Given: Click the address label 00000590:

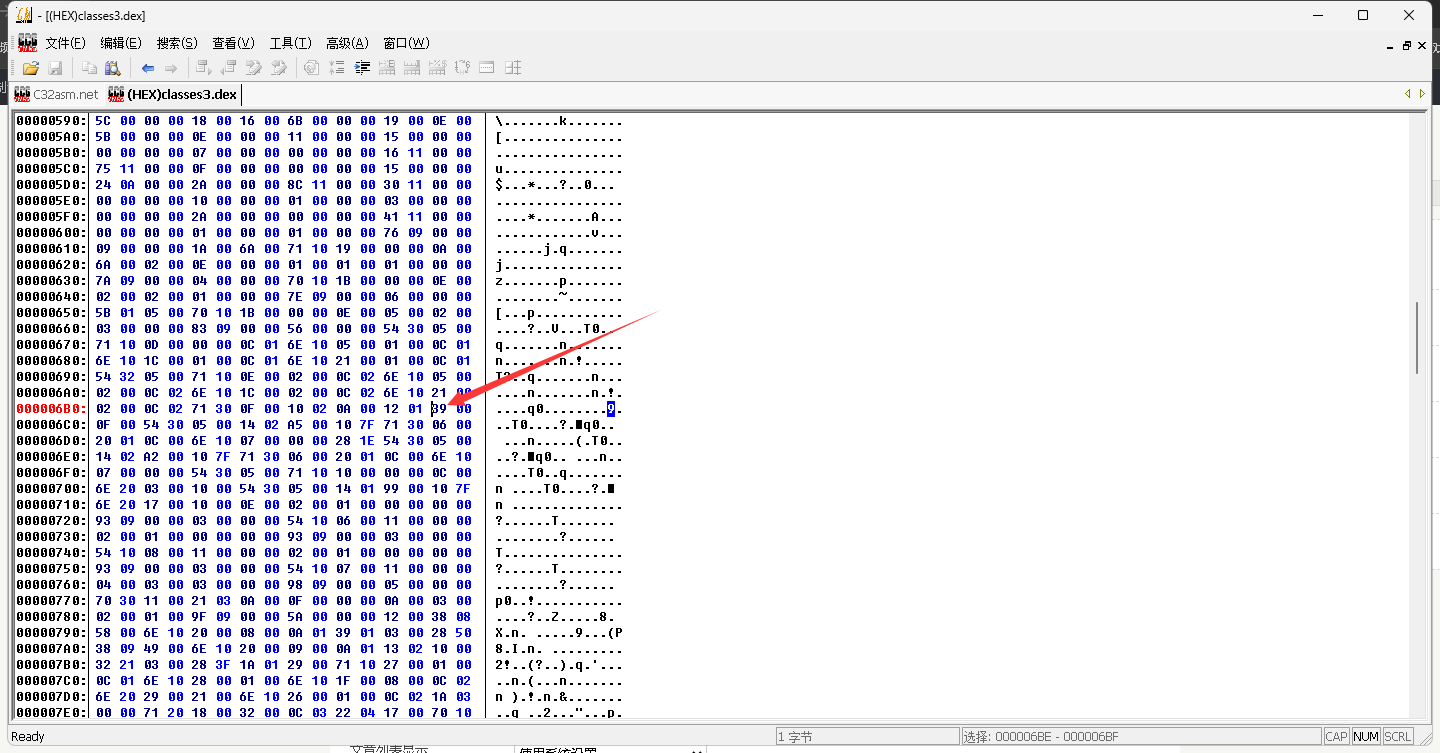Looking at the screenshot, I should (x=51, y=121).
